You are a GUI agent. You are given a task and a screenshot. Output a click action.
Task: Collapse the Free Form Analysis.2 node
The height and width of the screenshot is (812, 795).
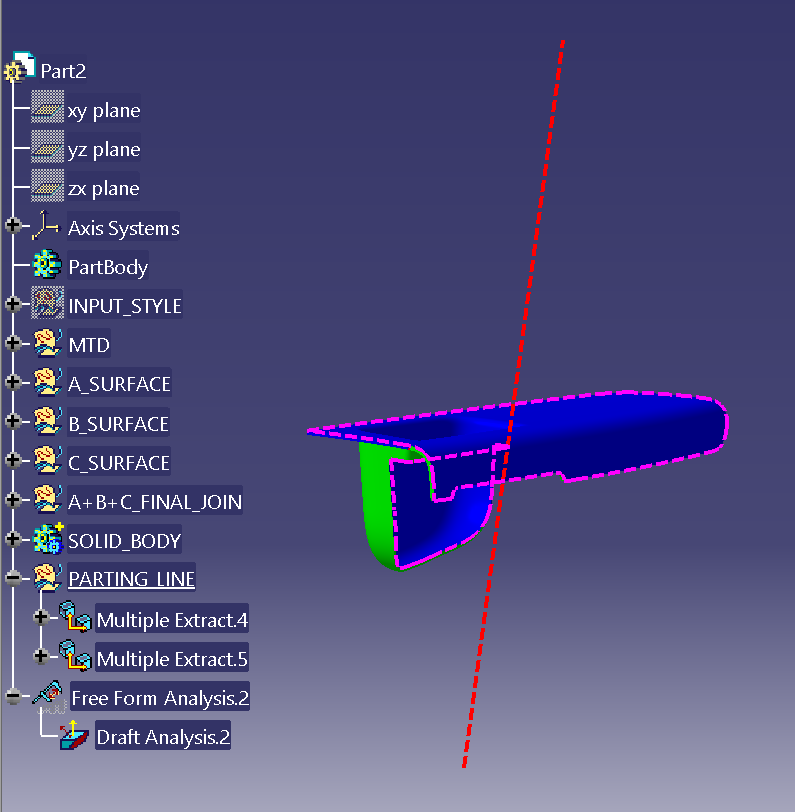coord(13,696)
